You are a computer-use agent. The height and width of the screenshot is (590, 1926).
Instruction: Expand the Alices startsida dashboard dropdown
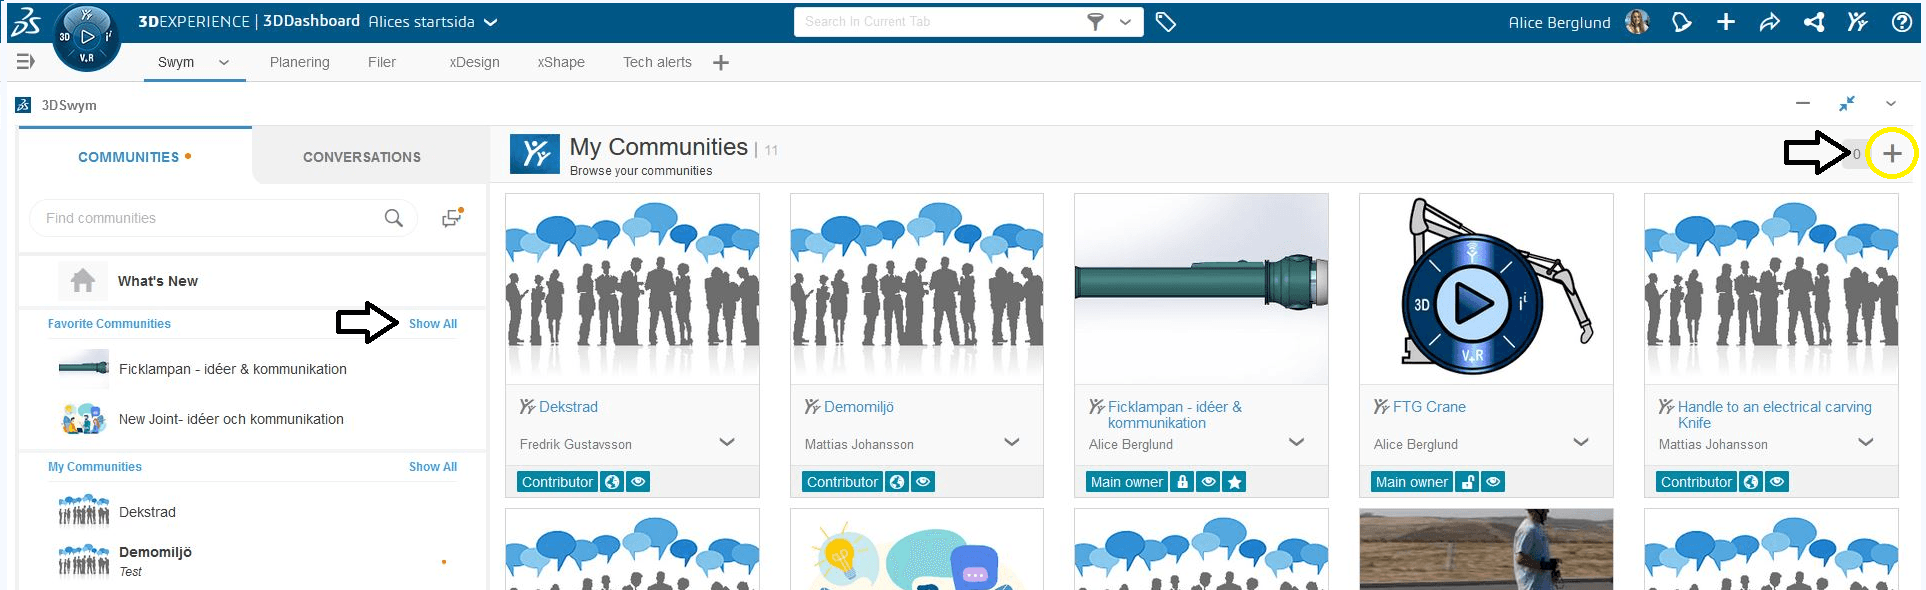(490, 22)
